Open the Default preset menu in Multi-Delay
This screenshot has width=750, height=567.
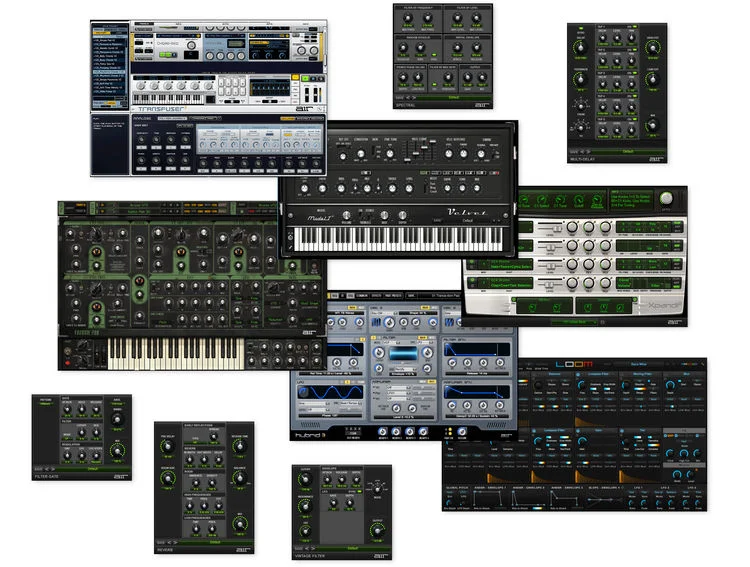(628, 152)
